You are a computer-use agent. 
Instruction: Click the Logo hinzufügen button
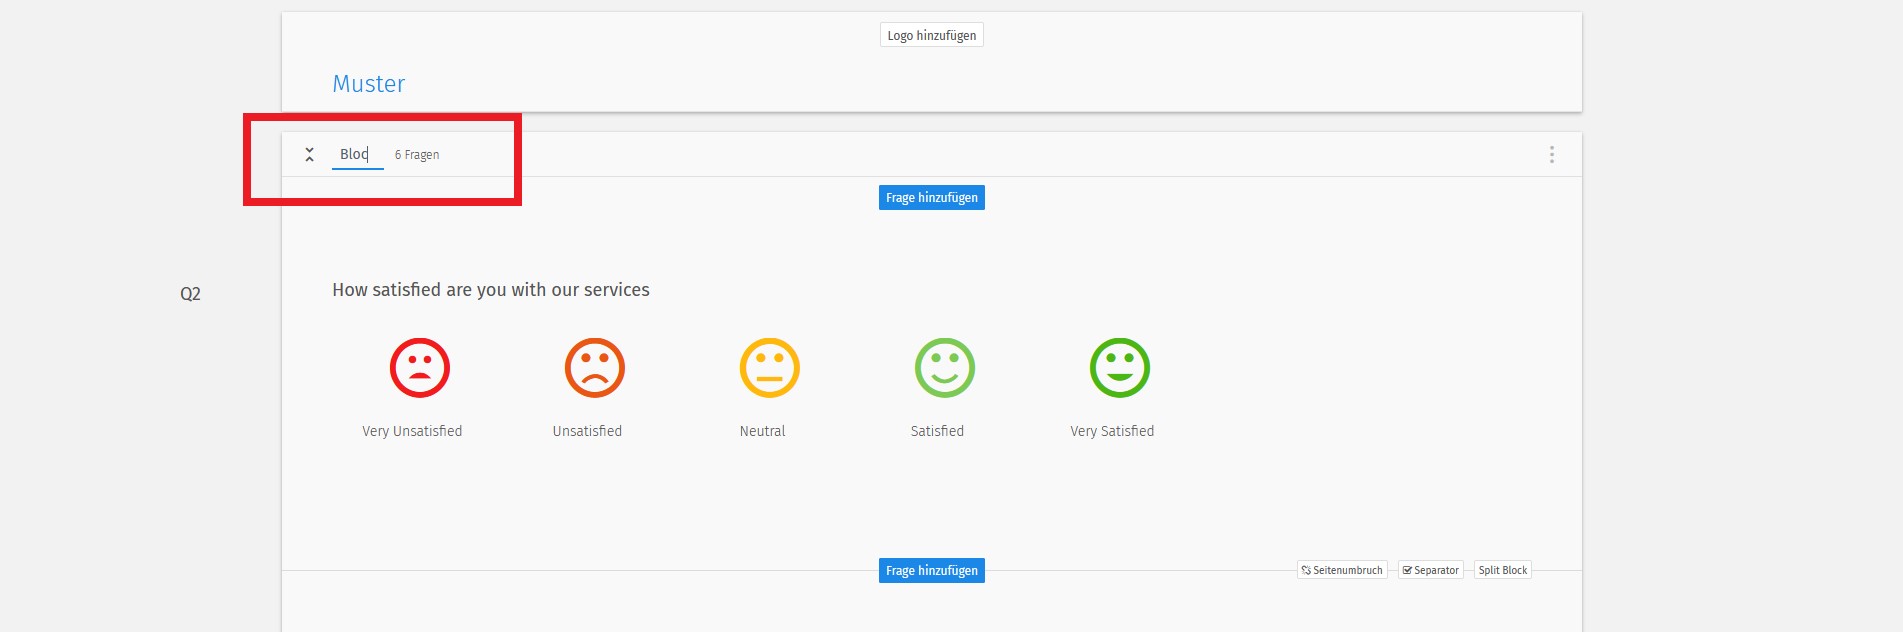coord(932,35)
